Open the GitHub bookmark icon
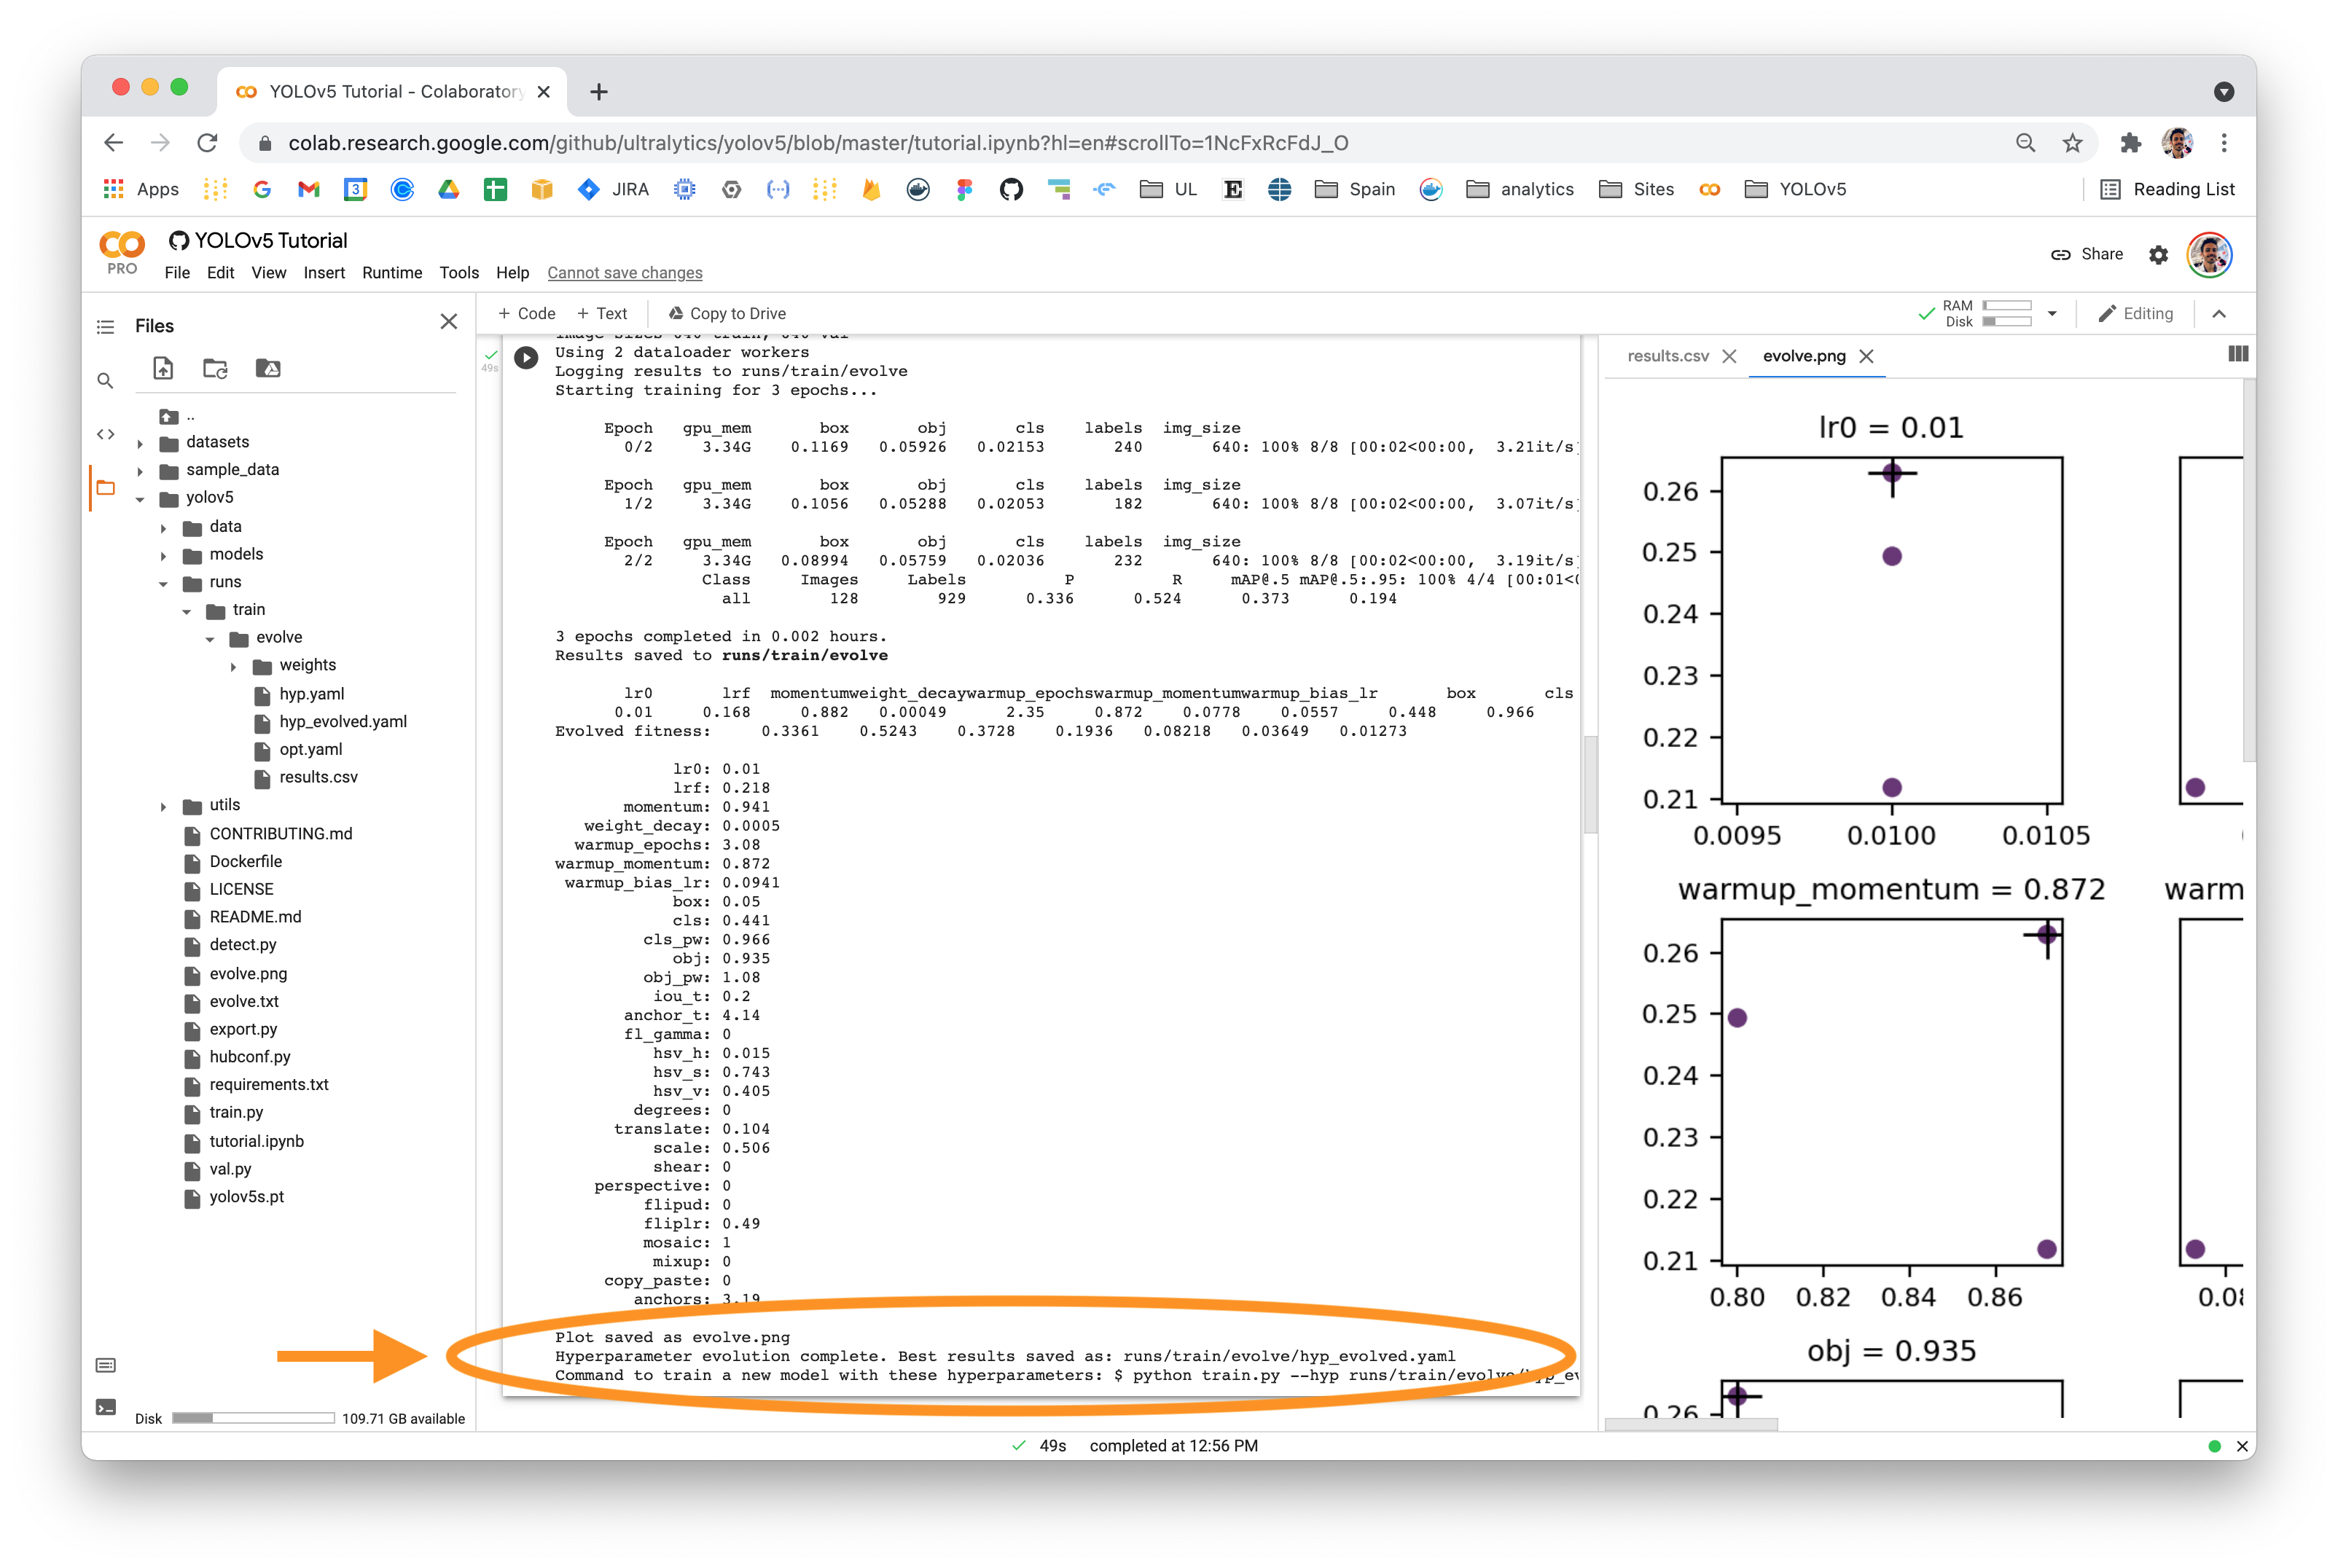This screenshot has width=2338, height=1568. (1011, 189)
